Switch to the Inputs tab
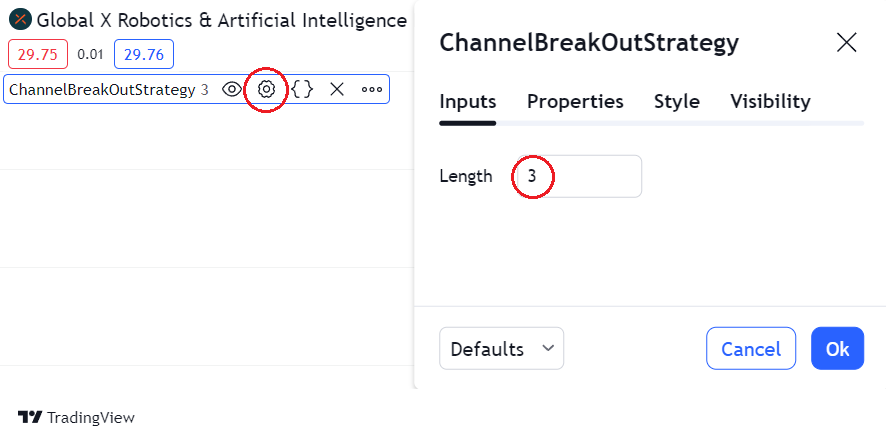Image resolution: width=886 pixels, height=438 pixels. tap(468, 101)
